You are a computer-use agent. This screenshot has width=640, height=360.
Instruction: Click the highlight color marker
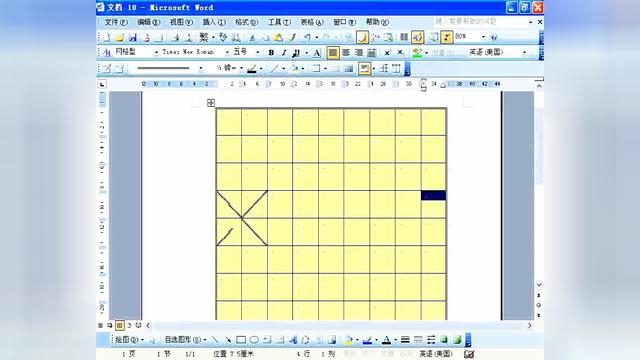tap(417, 53)
